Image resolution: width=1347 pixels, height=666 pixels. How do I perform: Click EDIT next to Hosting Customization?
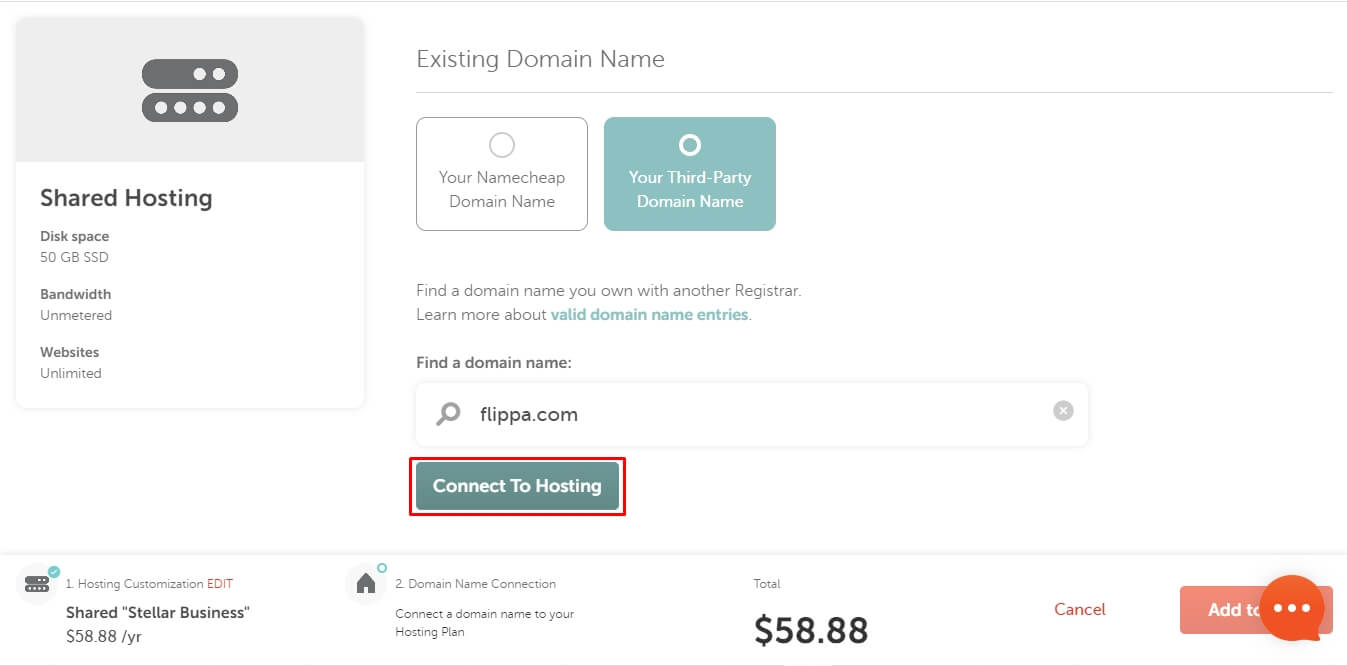(x=220, y=584)
